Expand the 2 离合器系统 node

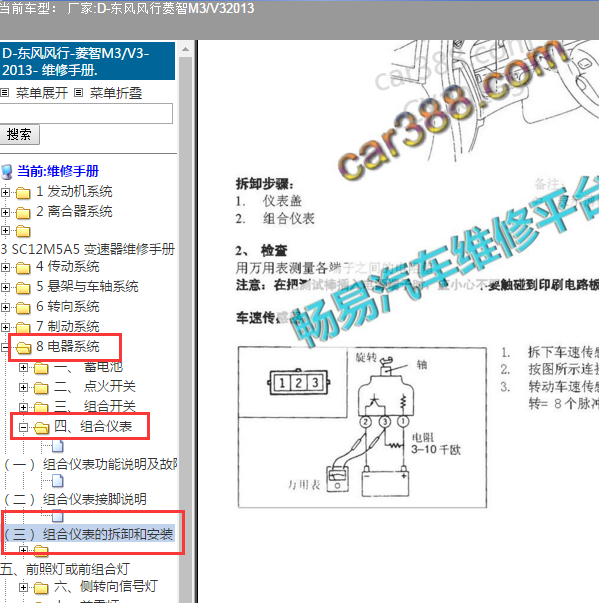[x=5, y=212]
